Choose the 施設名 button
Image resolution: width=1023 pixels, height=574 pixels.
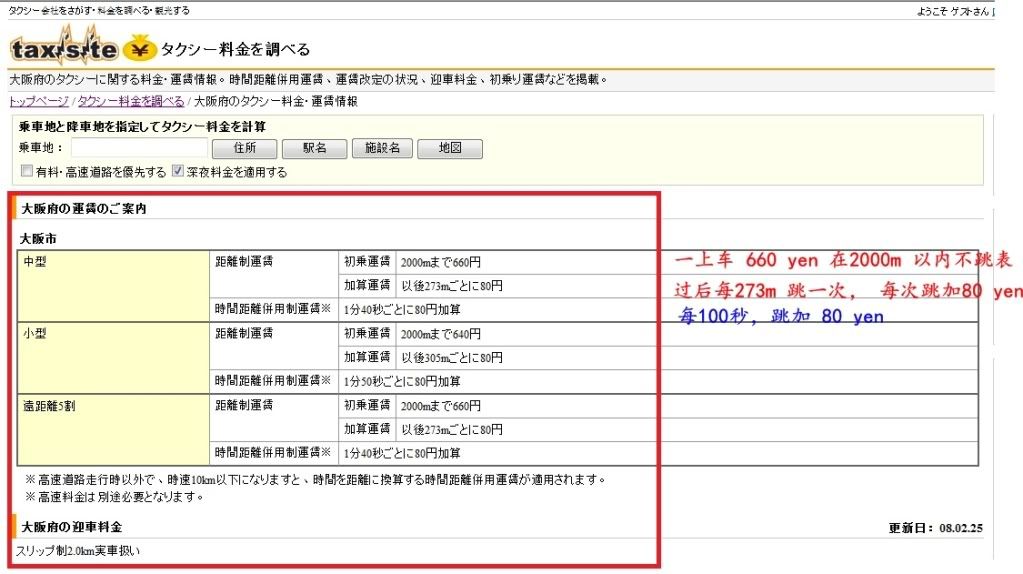point(382,148)
